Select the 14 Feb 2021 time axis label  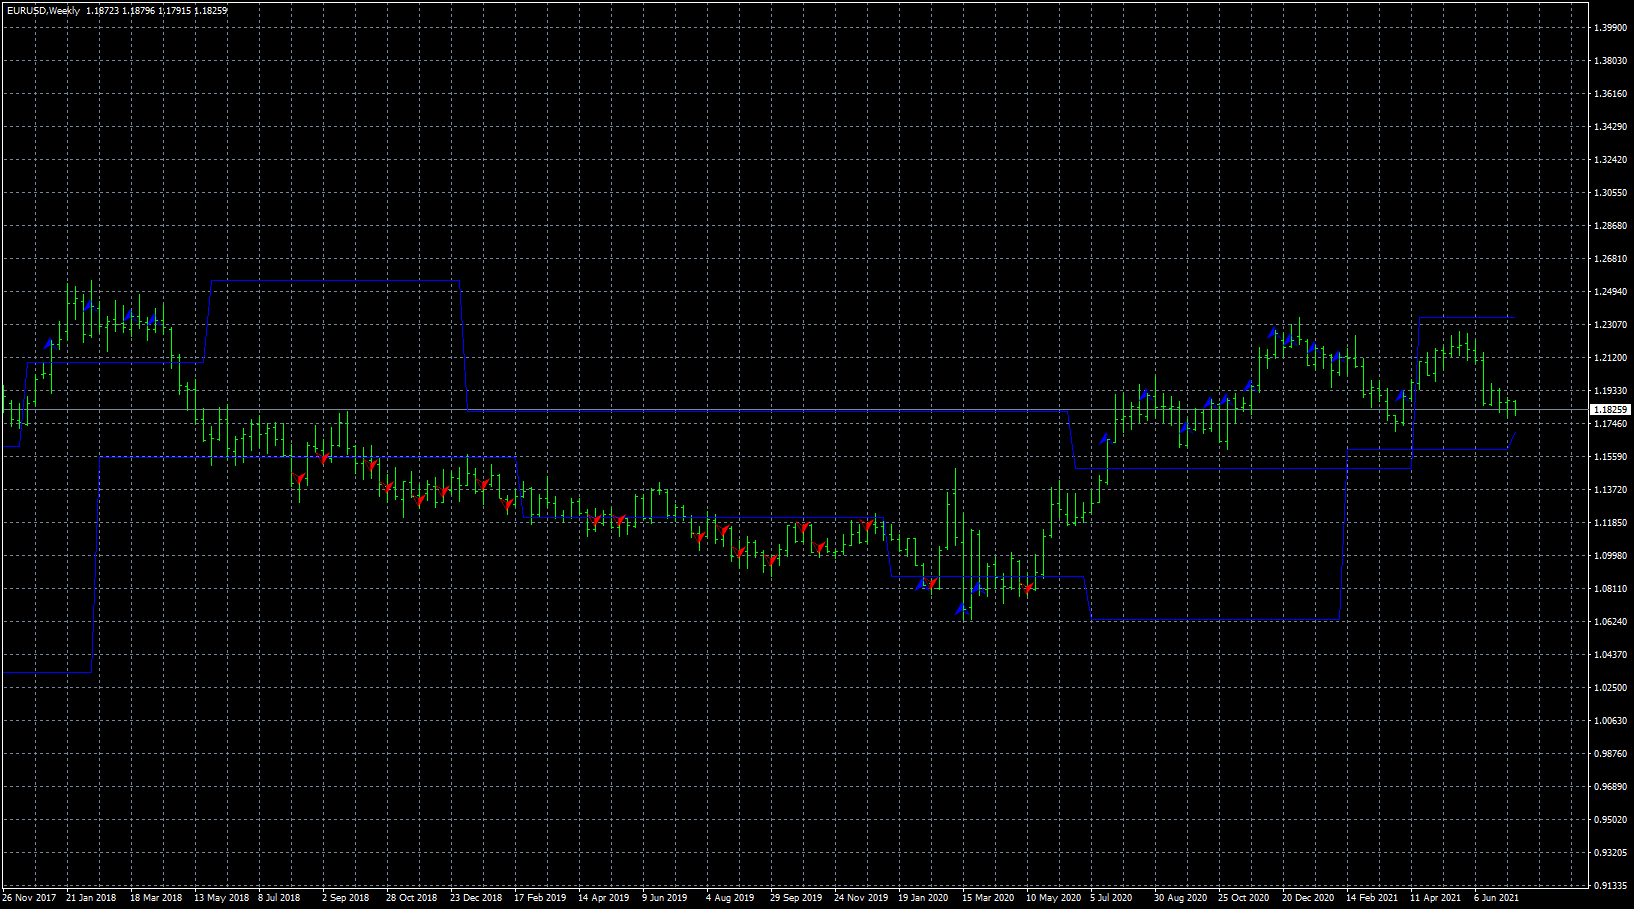(x=1372, y=898)
